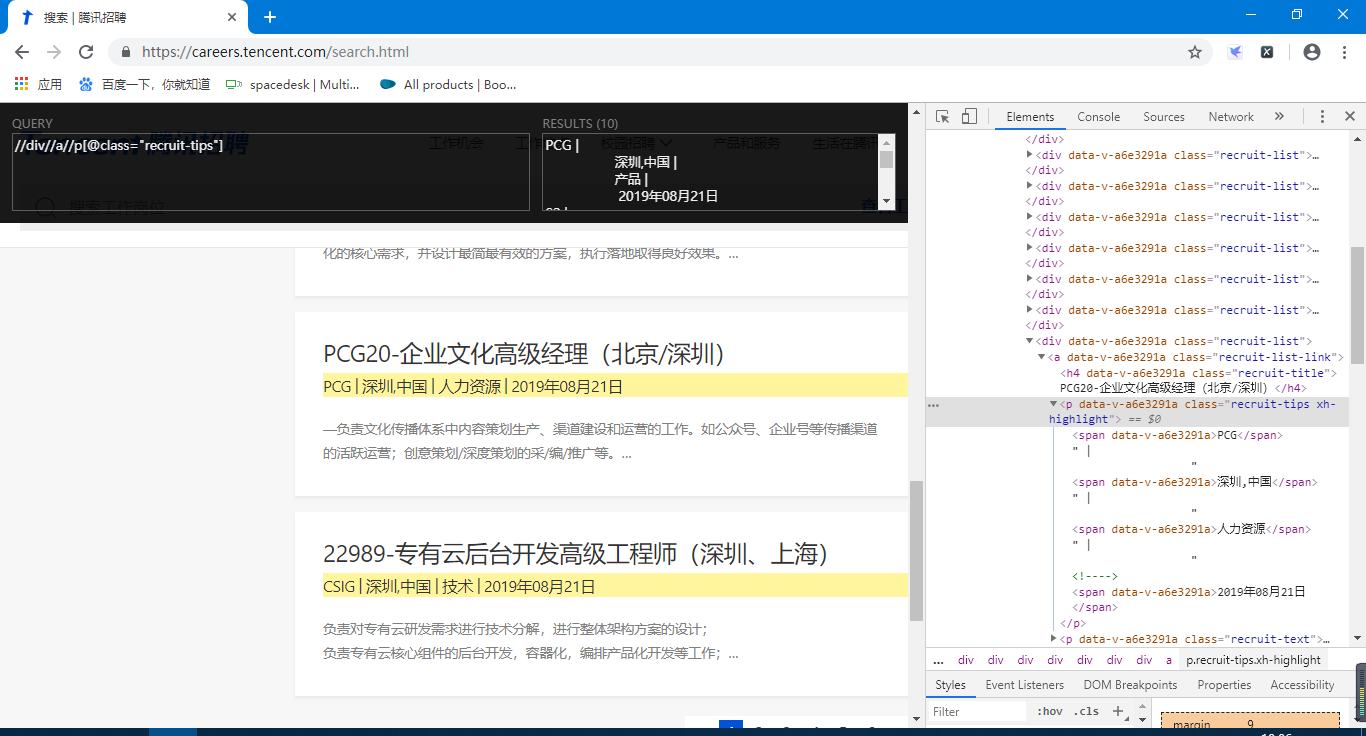
Task: Show more DevTools tabs via chevron
Action: 1279,117
